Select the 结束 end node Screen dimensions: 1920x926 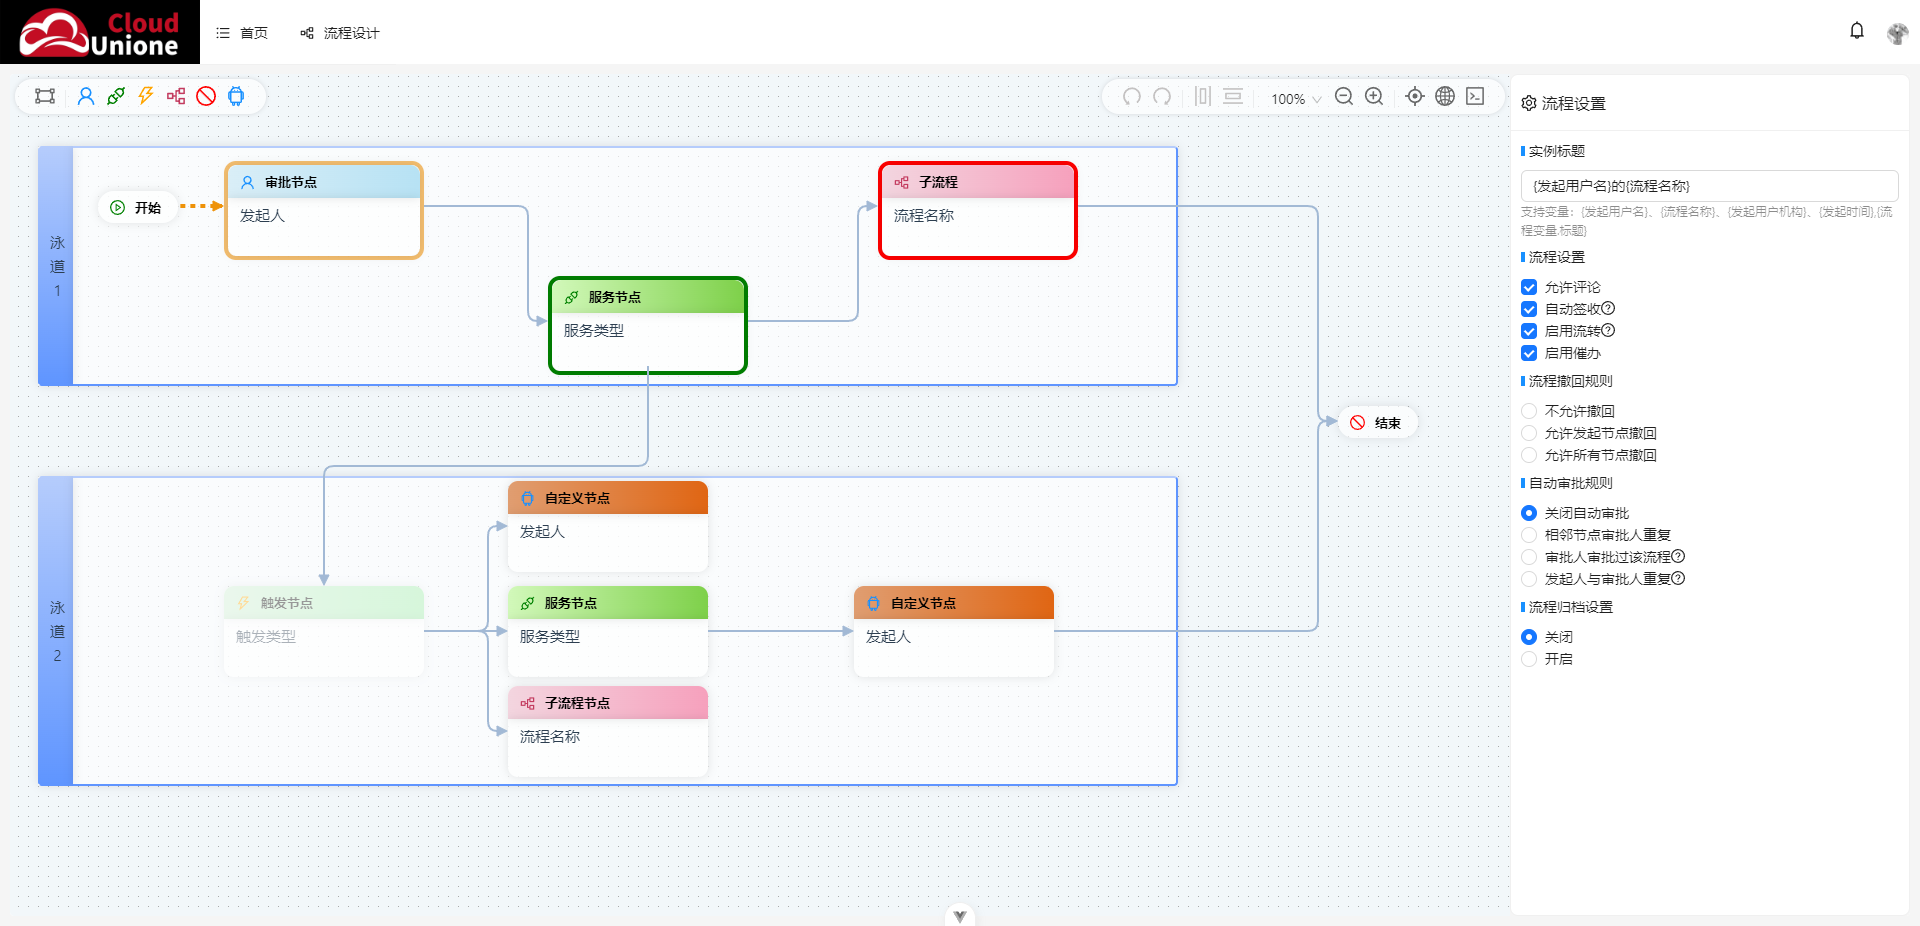click(1377, 423)
